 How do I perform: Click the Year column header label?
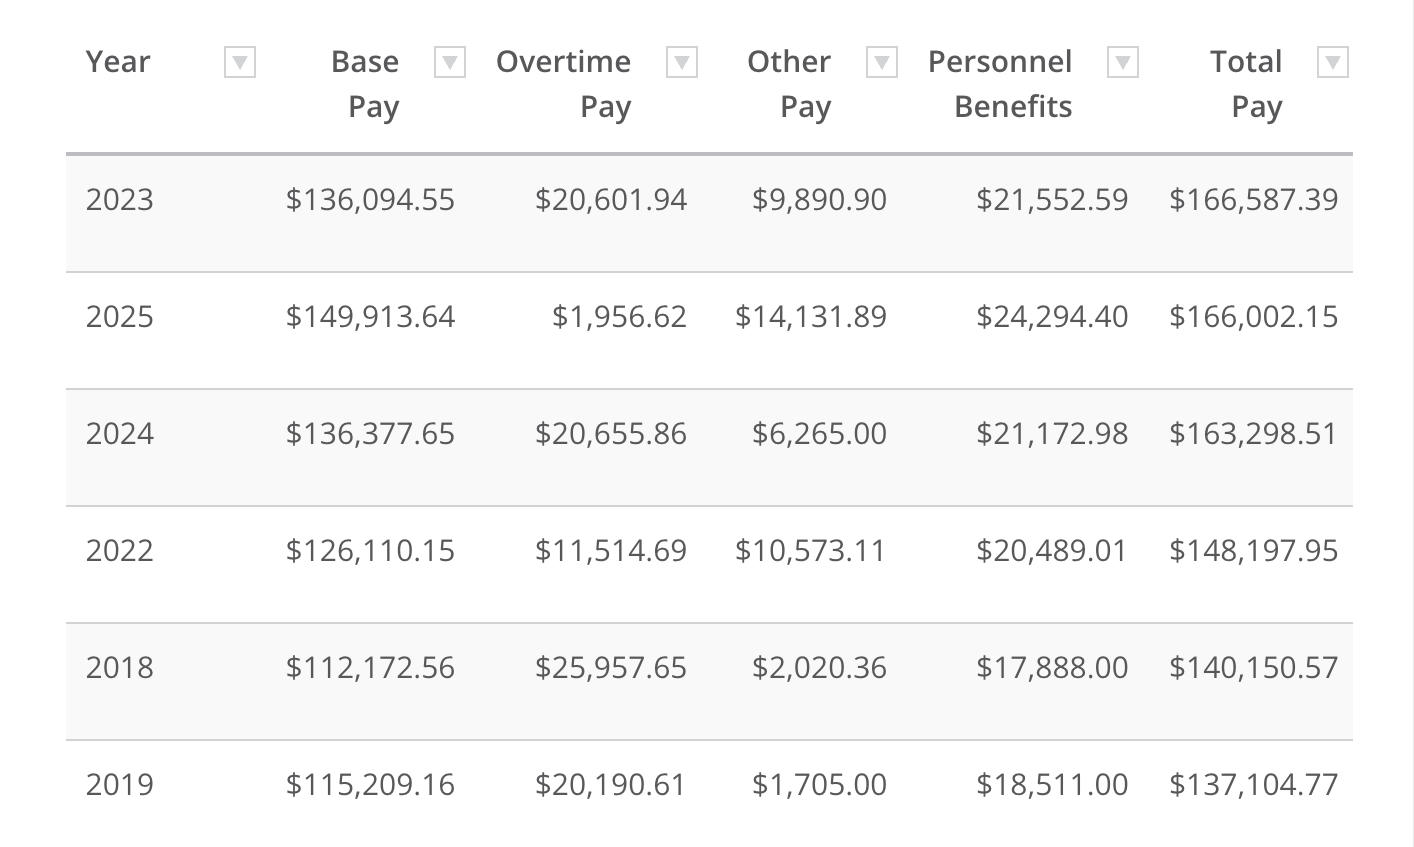(x=118, y=62)
